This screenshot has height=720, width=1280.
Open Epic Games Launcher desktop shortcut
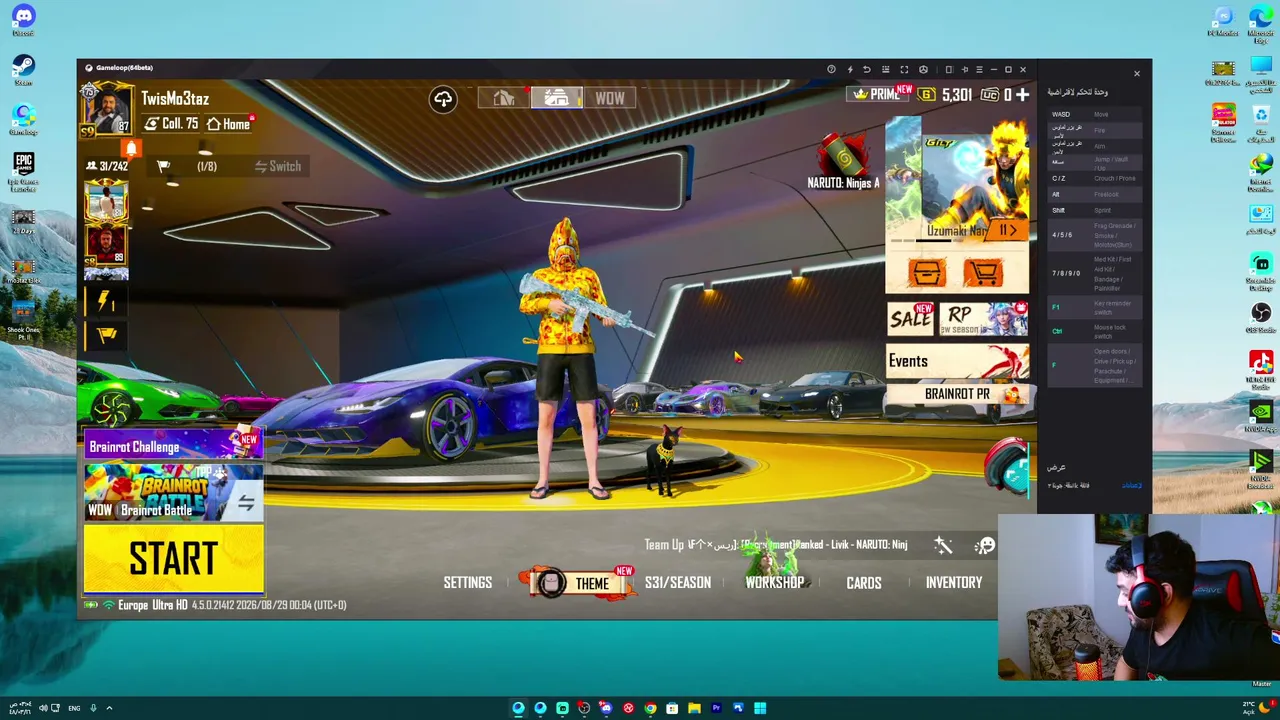coord(23,170)
